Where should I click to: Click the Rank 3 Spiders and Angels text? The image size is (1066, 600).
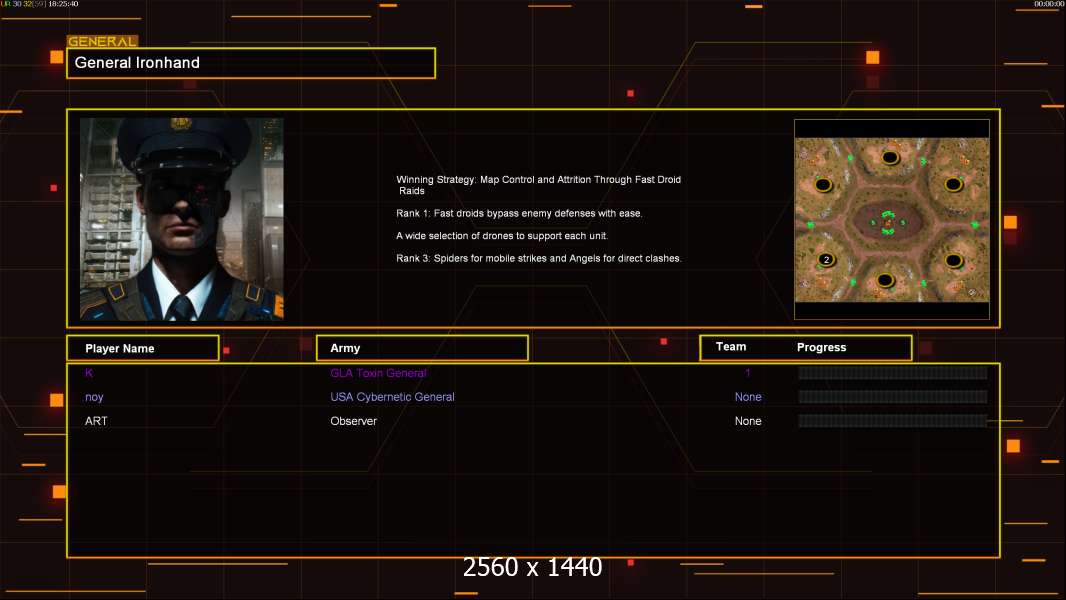538,258
